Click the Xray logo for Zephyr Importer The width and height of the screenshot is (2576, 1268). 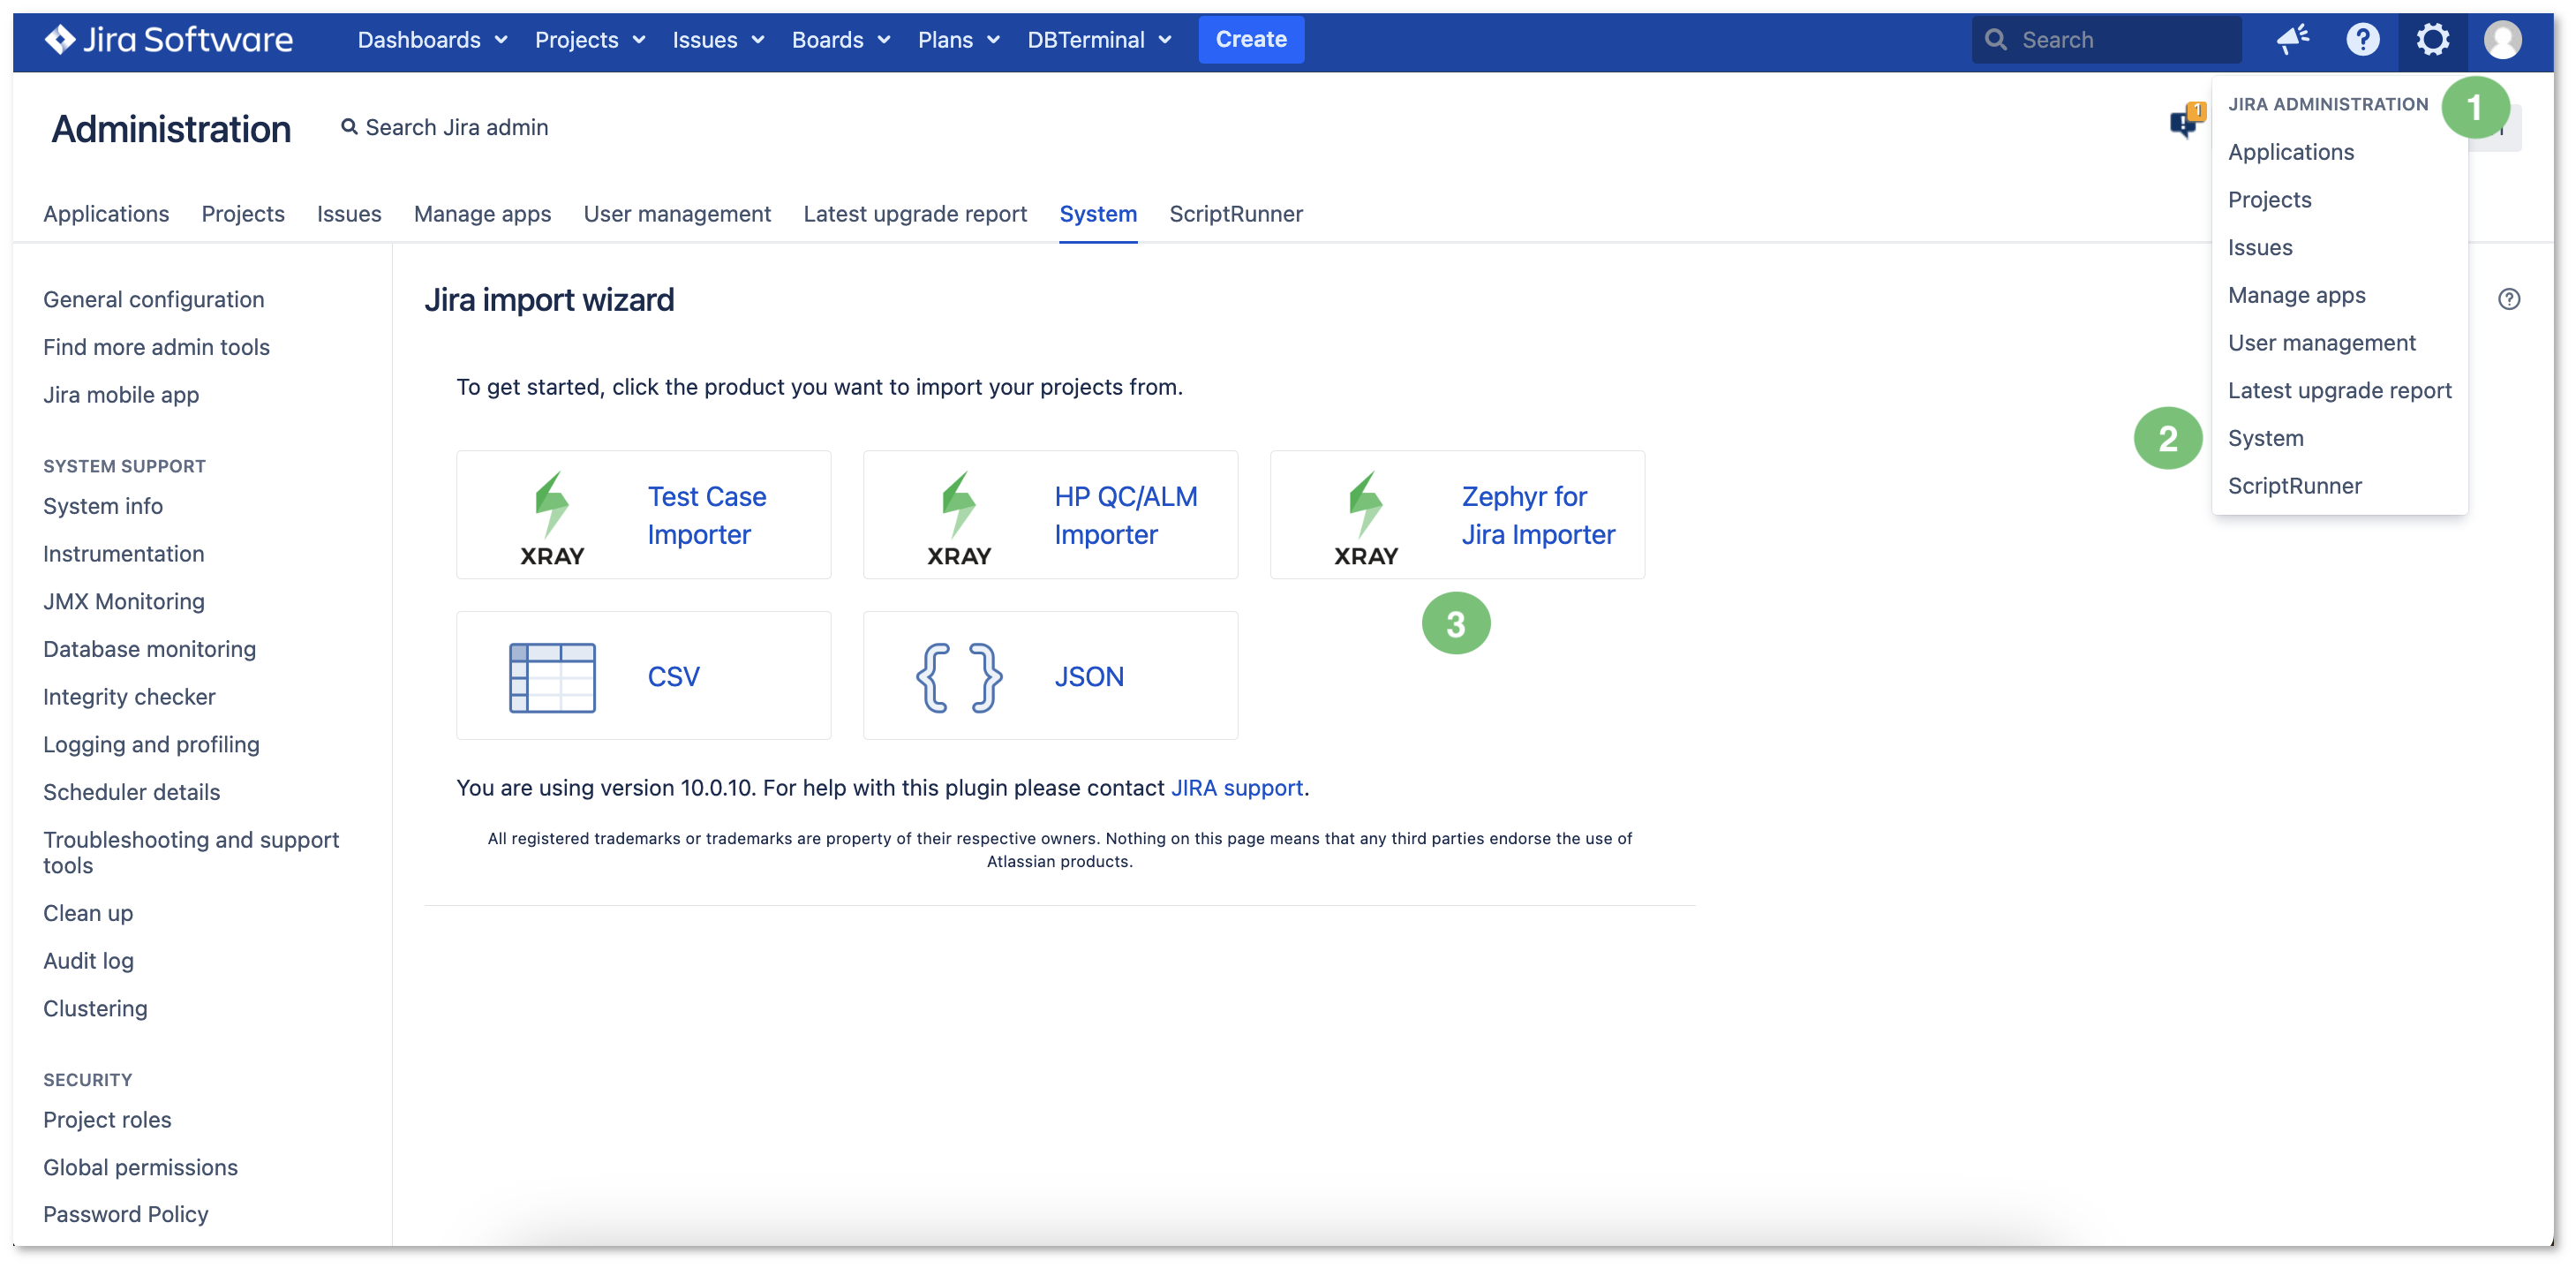[x=1365, y=519]
